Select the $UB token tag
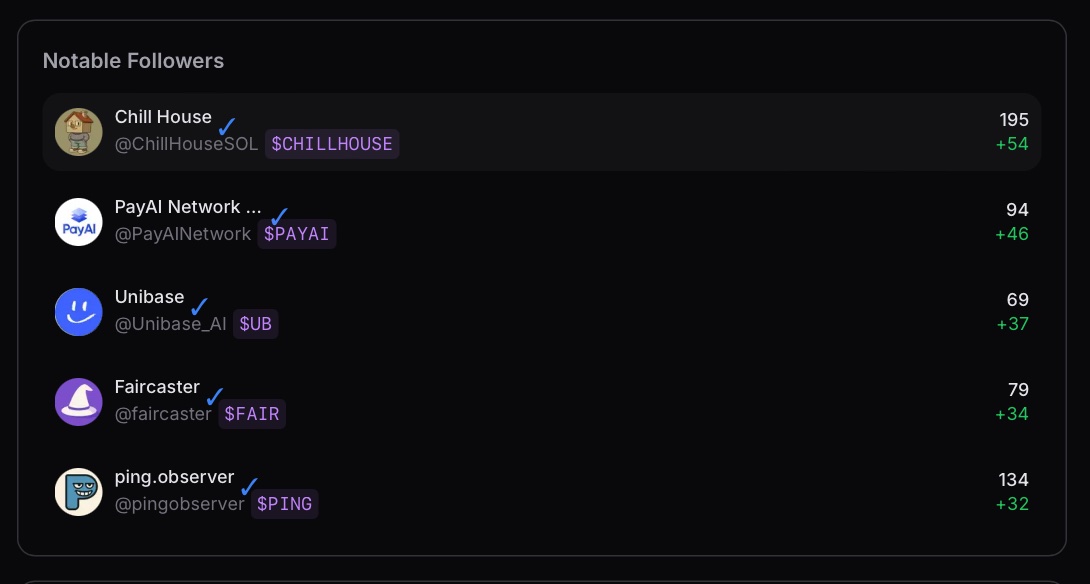Image resolution: width=1090 pixels, height=584 pixels. click(x=255, y=324)
